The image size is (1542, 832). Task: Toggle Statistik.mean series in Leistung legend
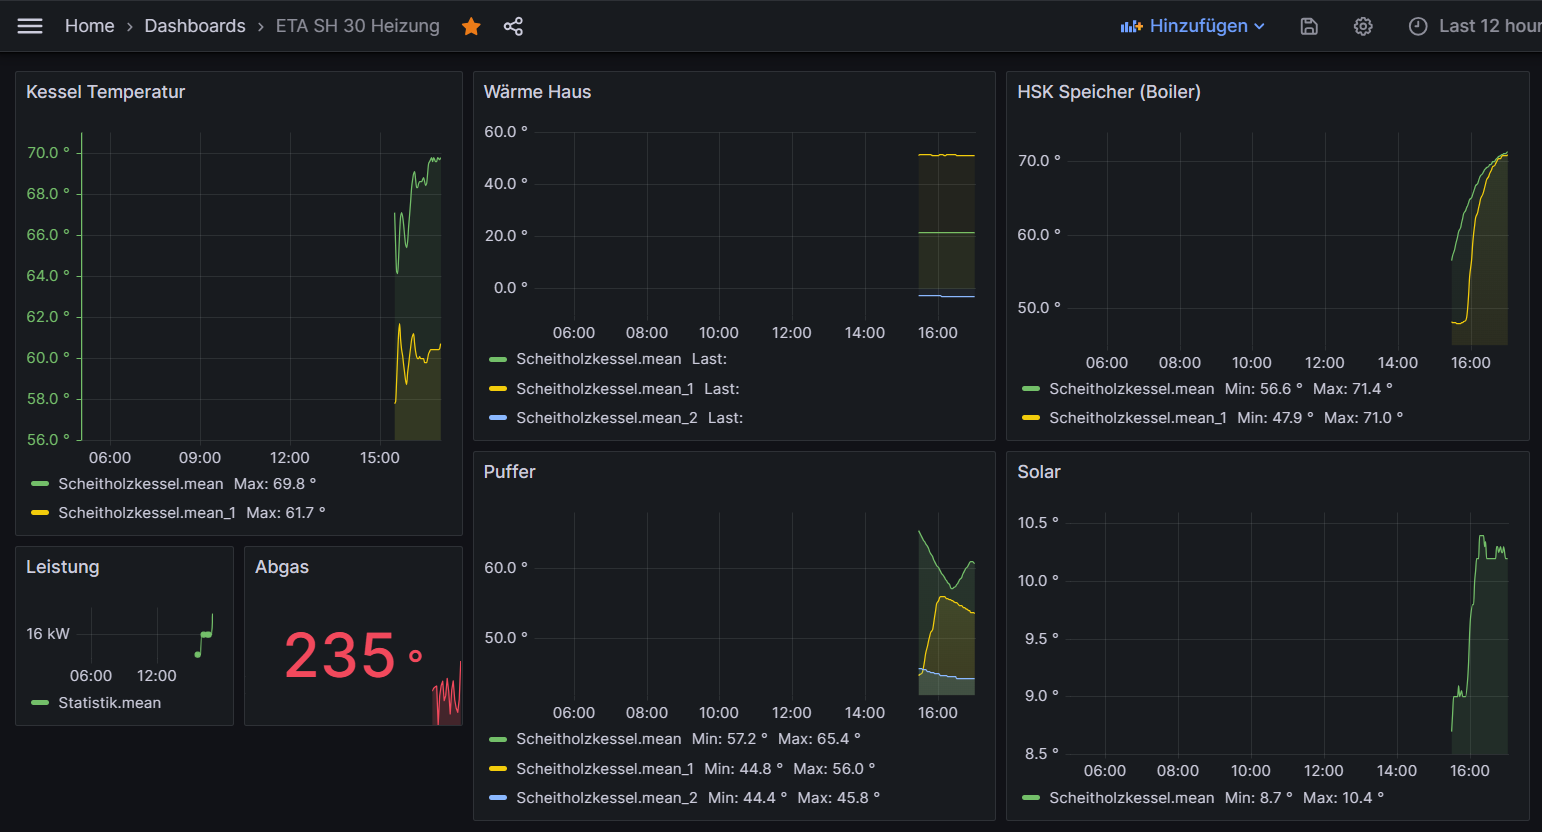(109, 703)
